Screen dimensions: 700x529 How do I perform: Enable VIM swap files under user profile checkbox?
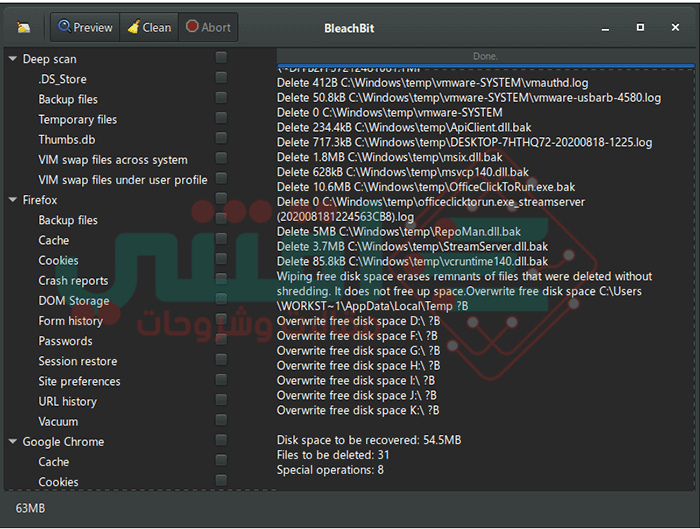click(221, 178)
